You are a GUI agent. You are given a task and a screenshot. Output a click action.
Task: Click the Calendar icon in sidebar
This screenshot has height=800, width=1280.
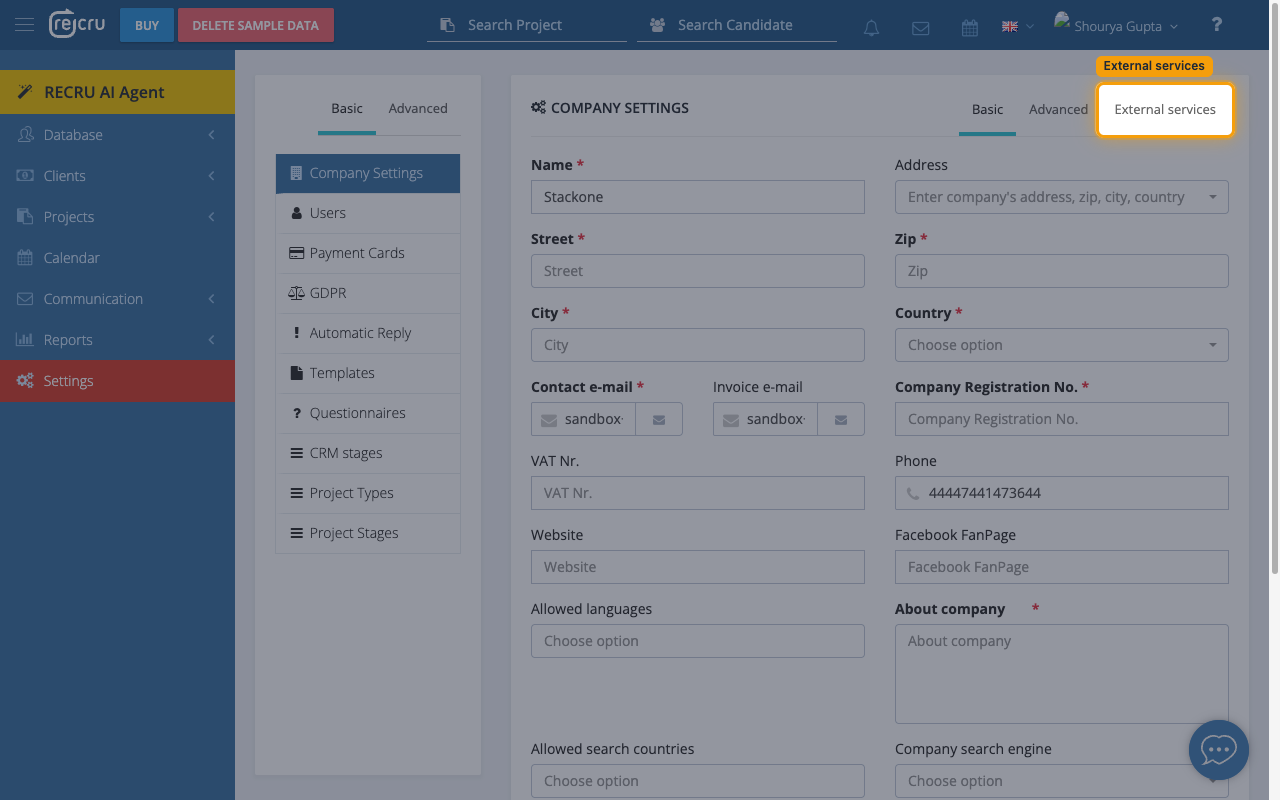25,258
